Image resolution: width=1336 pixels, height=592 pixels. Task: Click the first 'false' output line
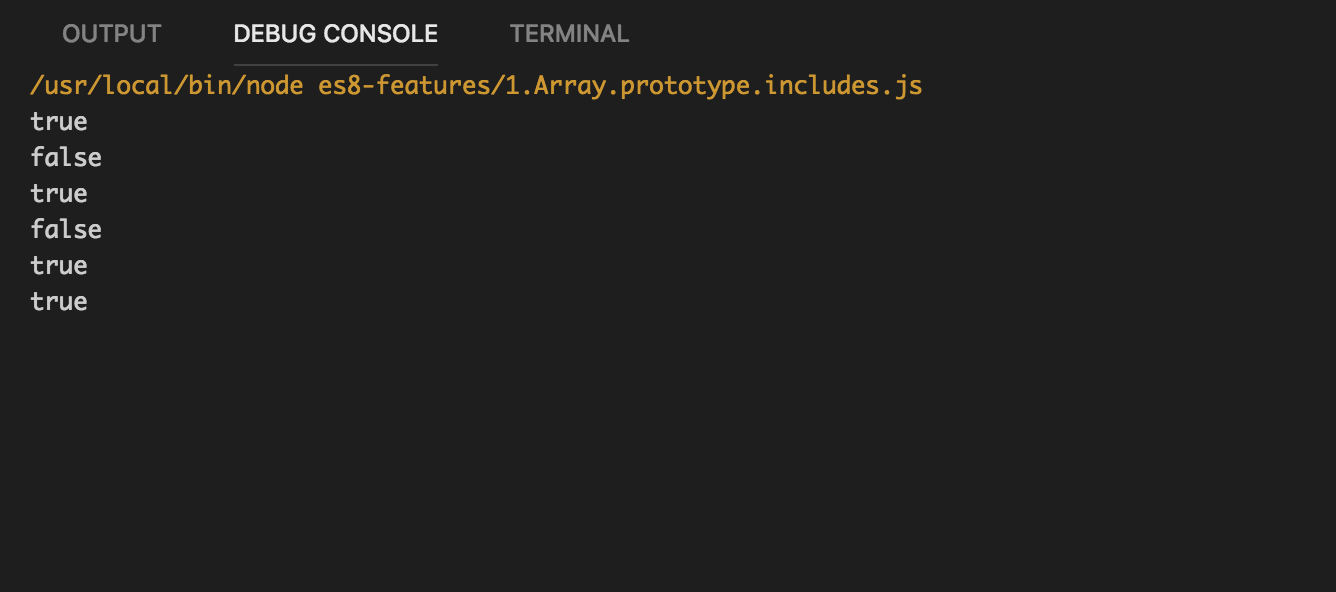65,157
